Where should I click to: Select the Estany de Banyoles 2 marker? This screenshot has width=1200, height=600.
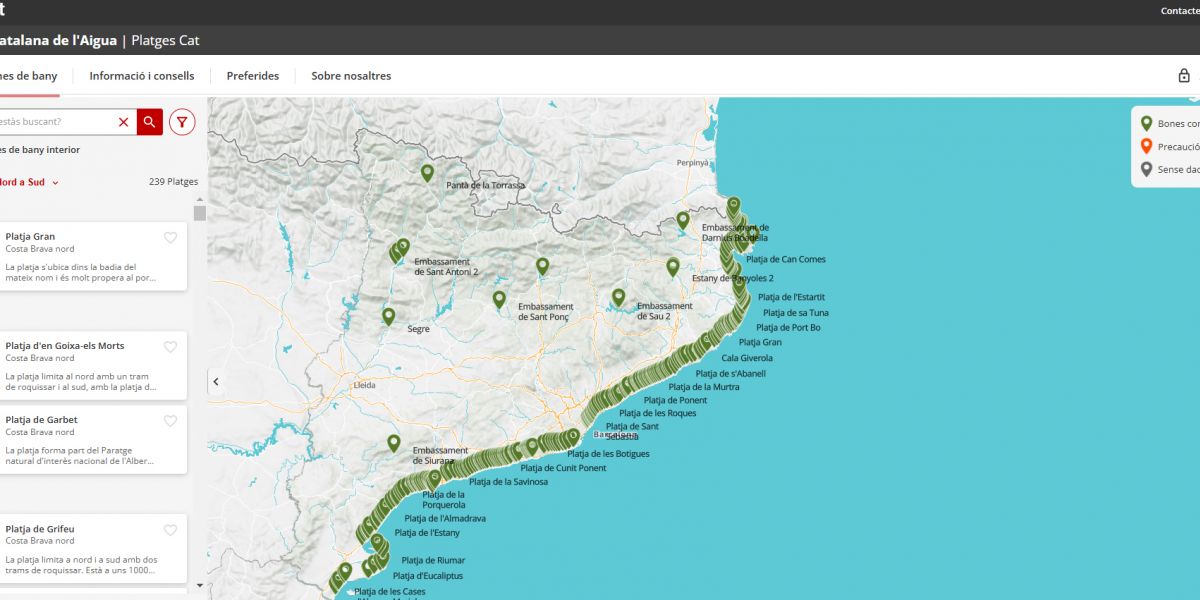coord(673,267)
